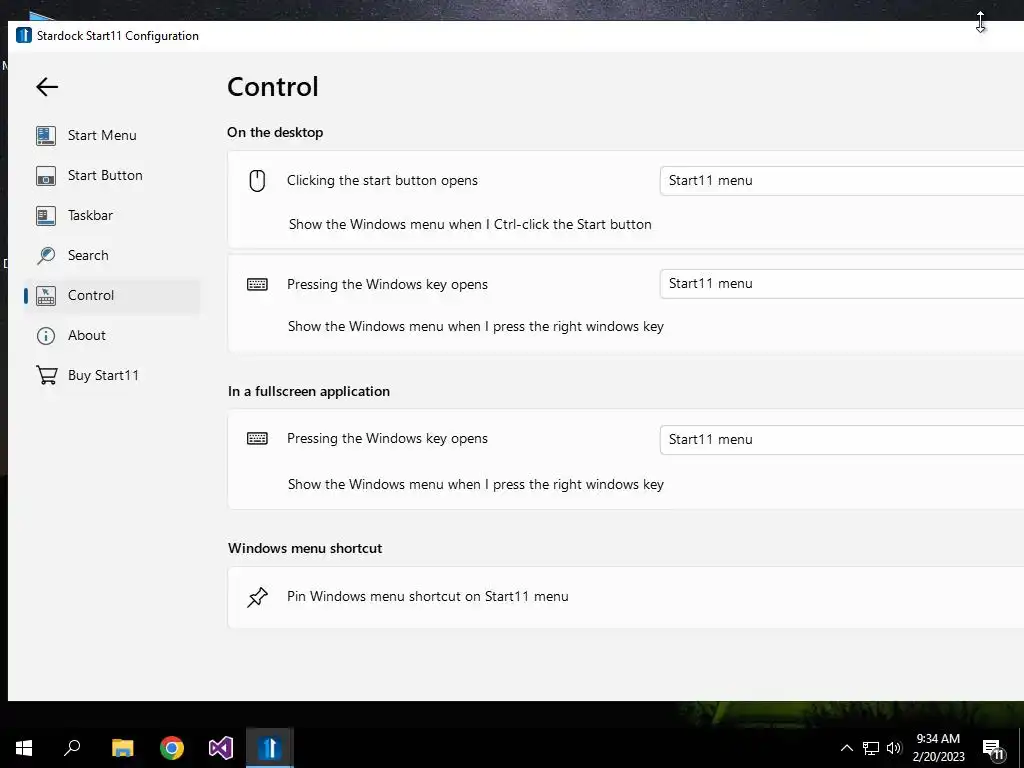Open the notification center icon
1024x768 pixels.
(993, 750)
